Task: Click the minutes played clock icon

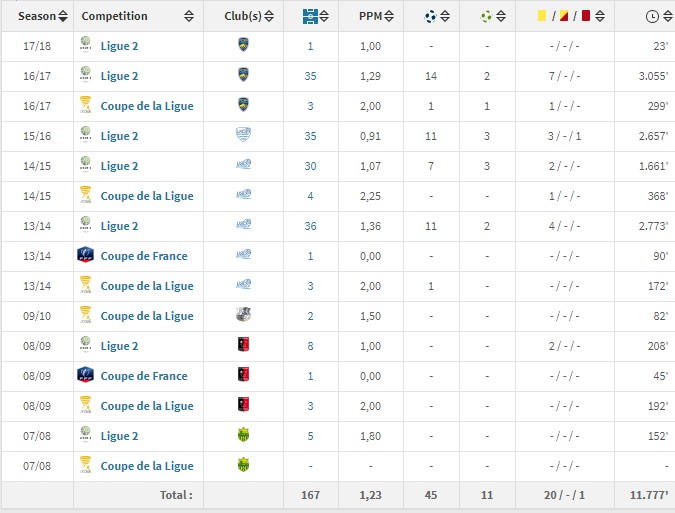Action: (x=652, y=17)
